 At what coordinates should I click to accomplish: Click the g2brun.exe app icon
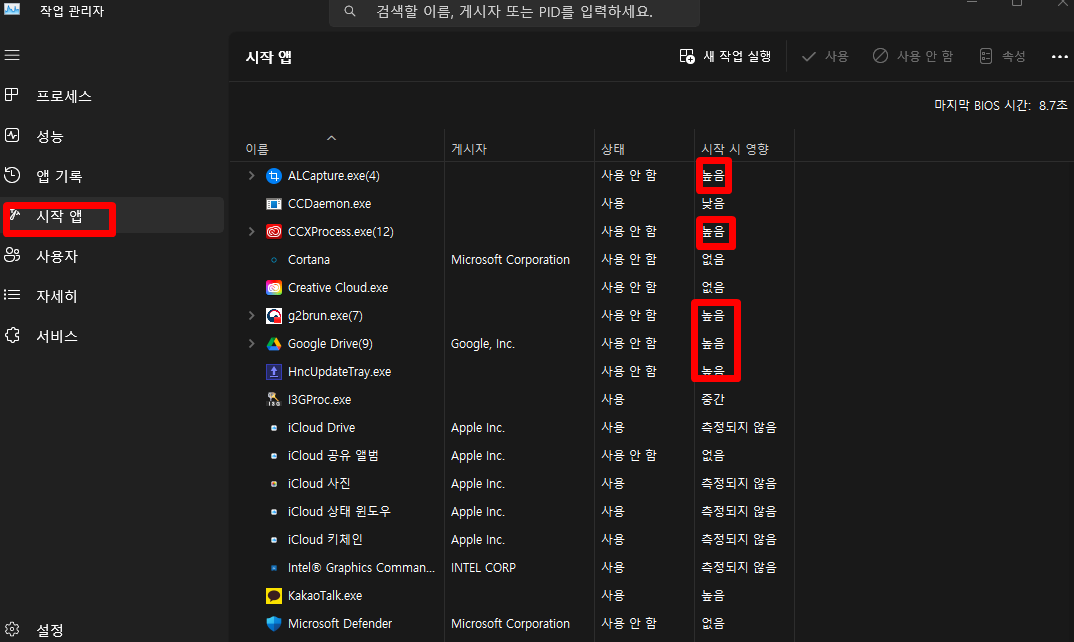coord(274,316)
